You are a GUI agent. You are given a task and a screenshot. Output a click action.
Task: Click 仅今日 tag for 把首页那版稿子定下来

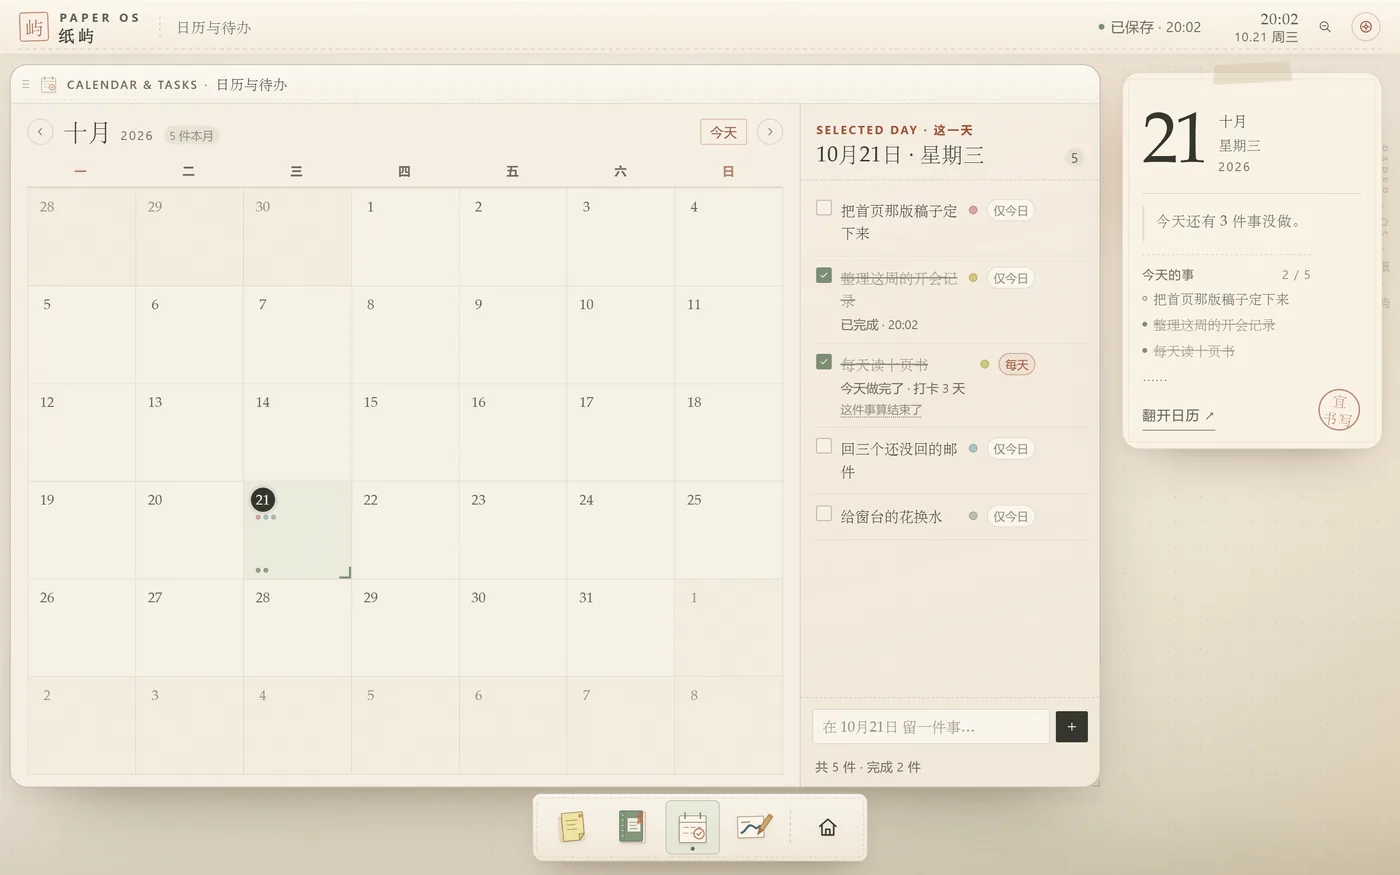pos(1010,211)
